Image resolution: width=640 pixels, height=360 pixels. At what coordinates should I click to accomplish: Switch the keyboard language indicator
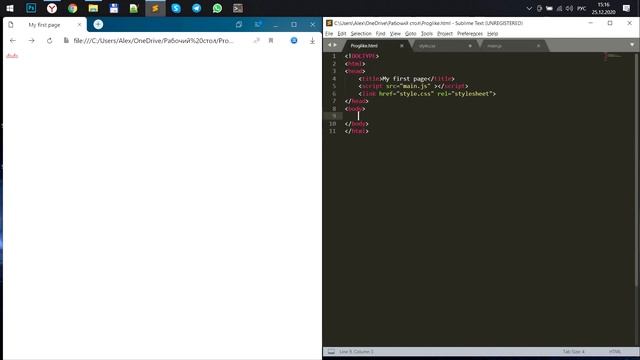tap(582, 8)
